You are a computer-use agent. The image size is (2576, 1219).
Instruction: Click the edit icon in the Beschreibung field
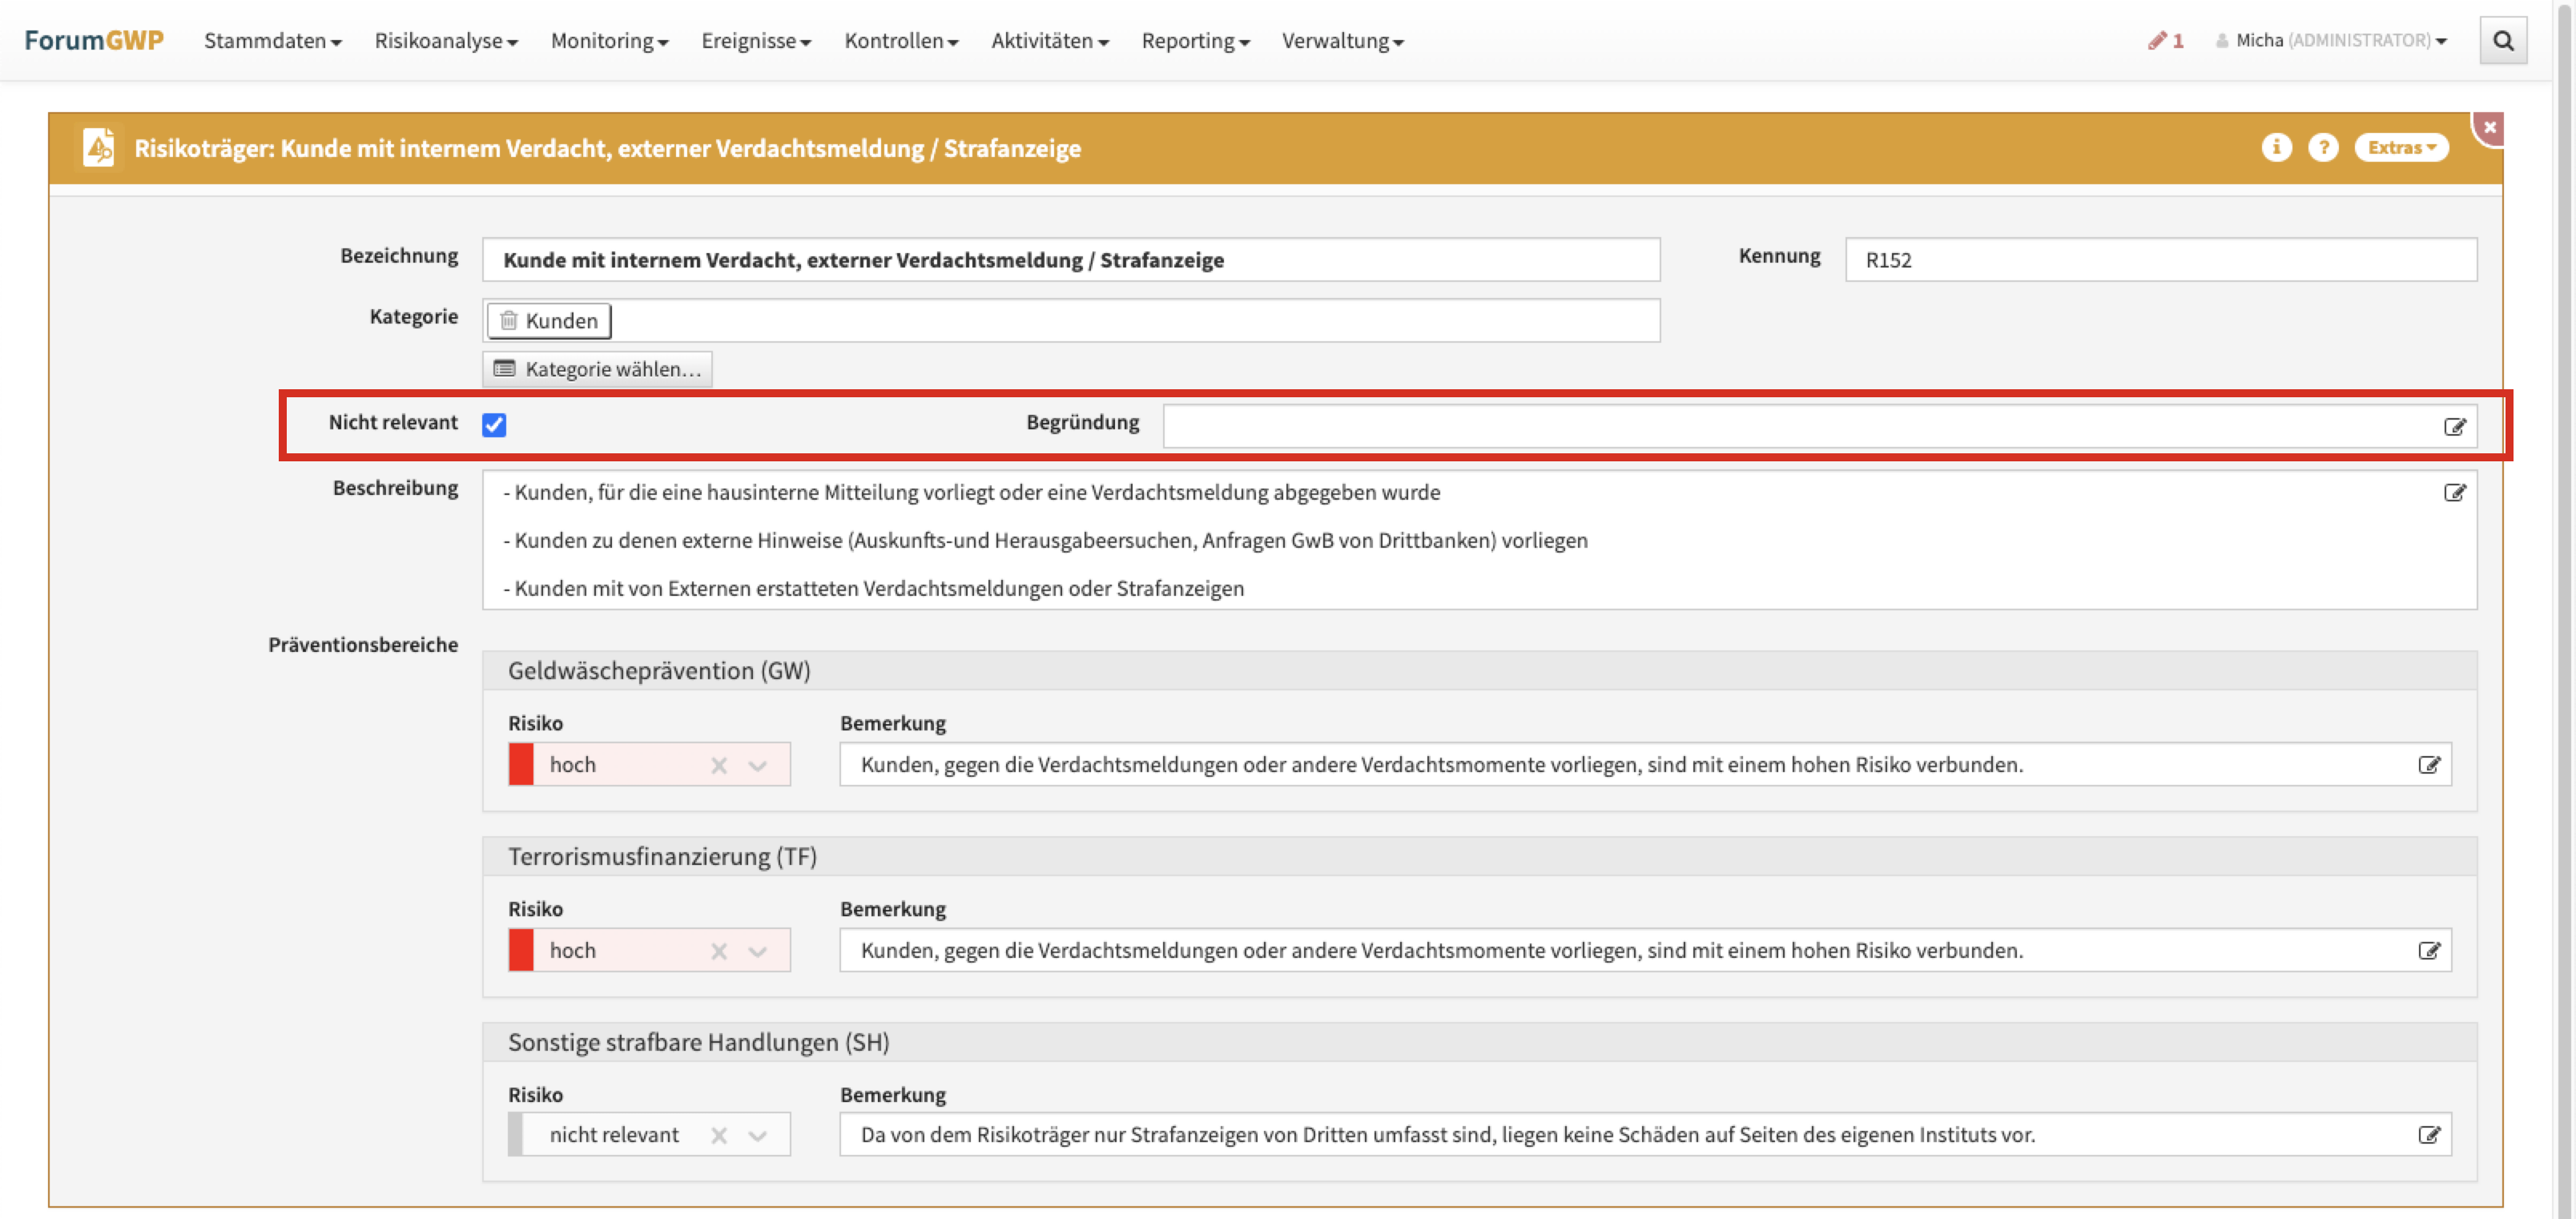(2454, 493)
